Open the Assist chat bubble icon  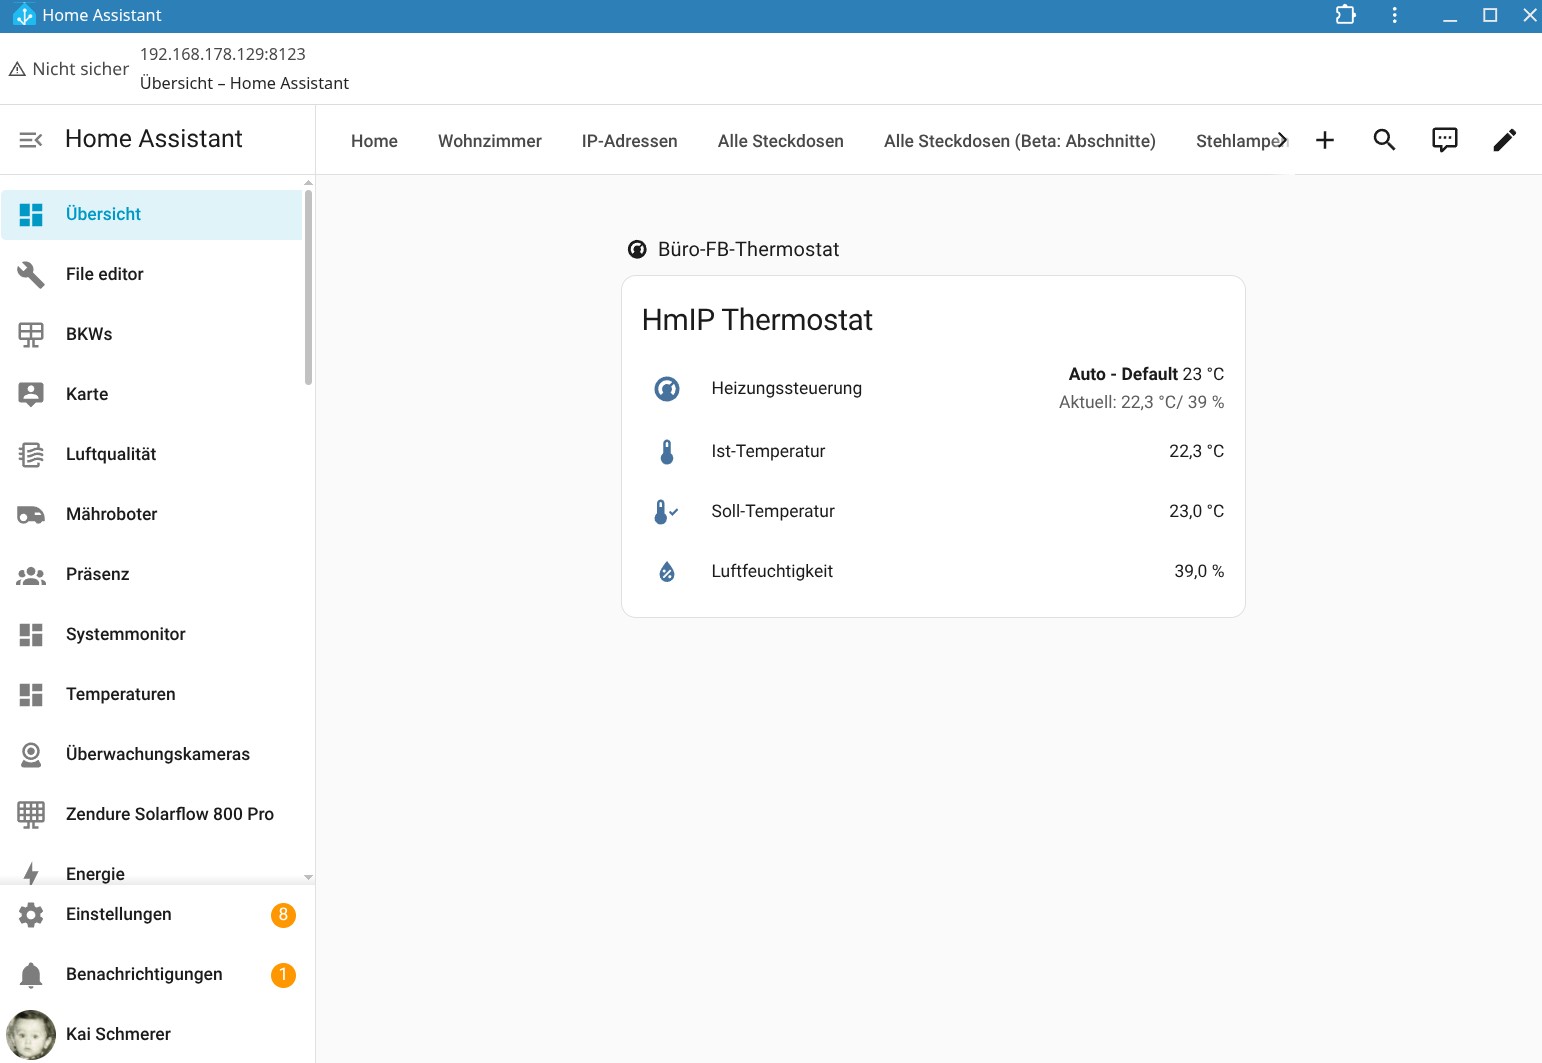tap(1444, 140)
